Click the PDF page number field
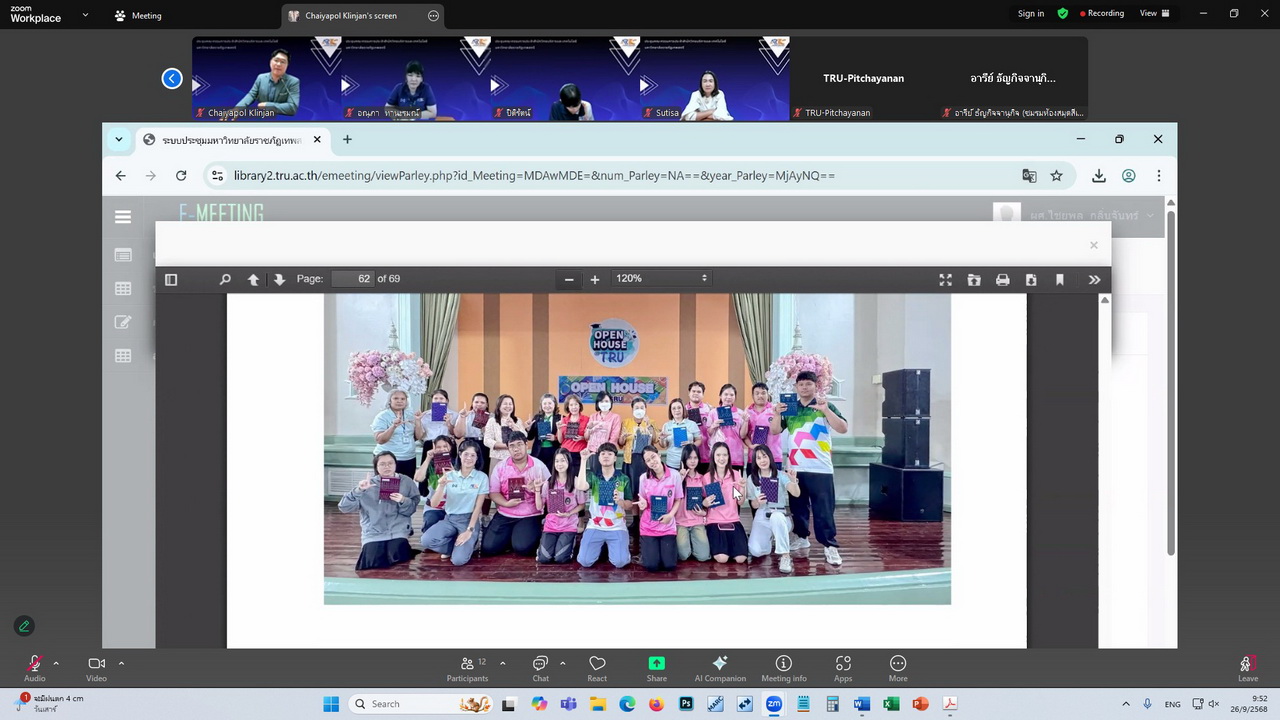This screenshot has height=720, width=1280. coord(353,279)
